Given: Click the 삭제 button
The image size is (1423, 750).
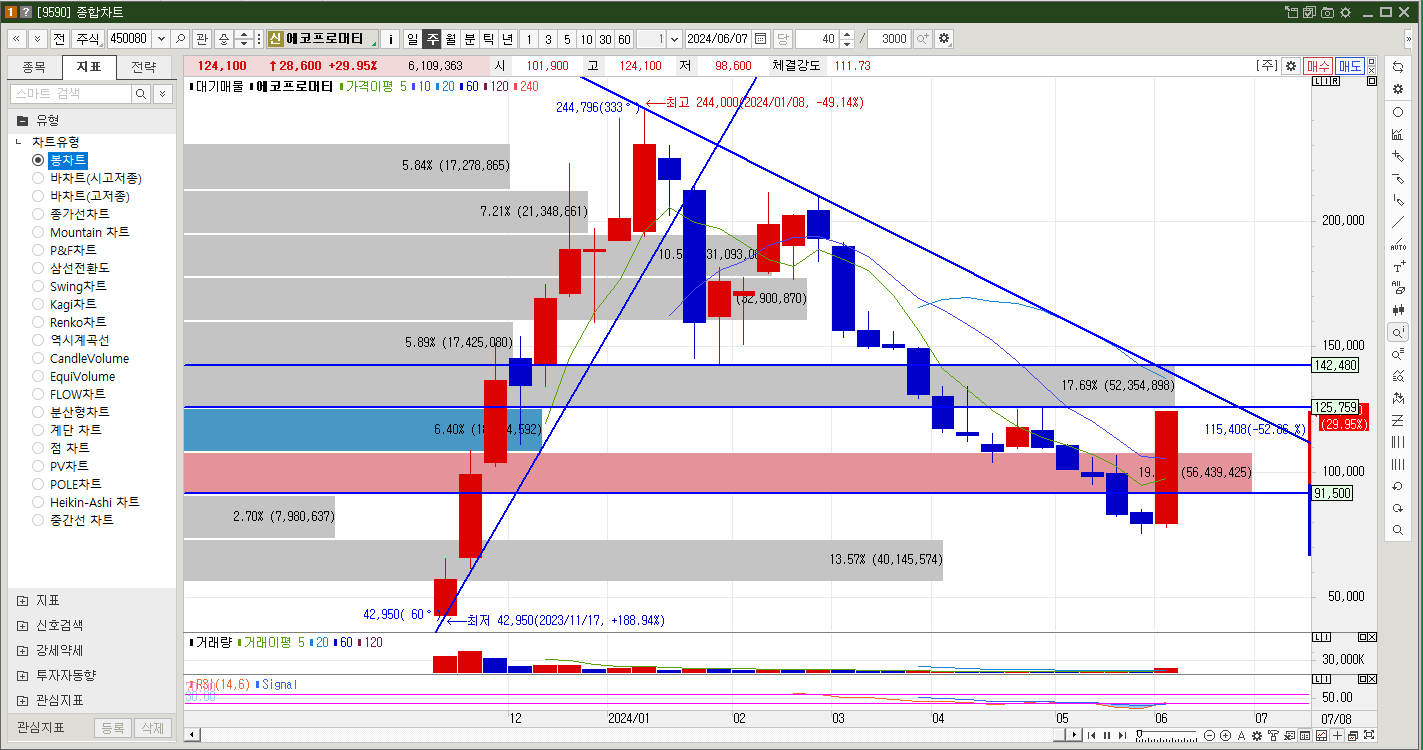Looking at the screenshot, I should 152,728.
